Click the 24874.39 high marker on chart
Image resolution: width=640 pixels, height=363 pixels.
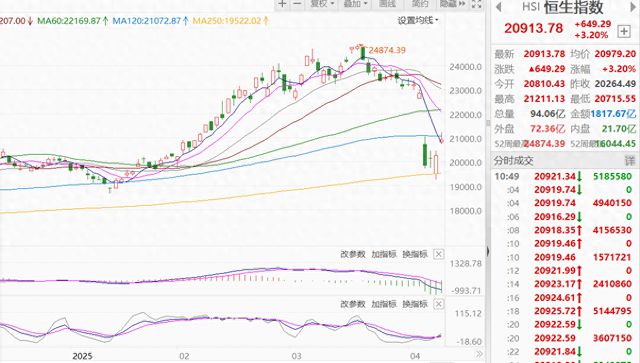pyautogui.click(x=387, y=50)
